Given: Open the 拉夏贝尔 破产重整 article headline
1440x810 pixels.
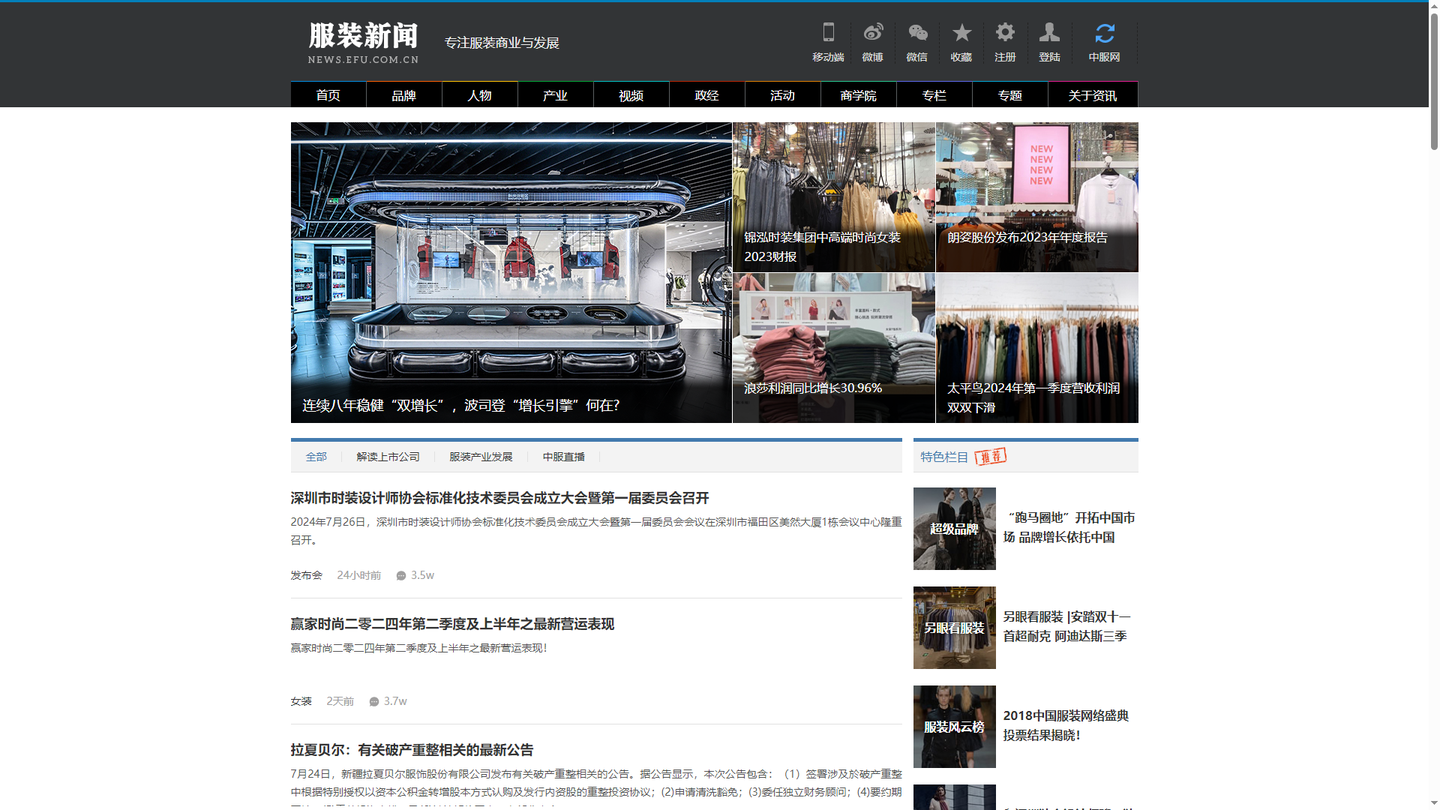Looking at the screenshot, I should tap(412, 750).
